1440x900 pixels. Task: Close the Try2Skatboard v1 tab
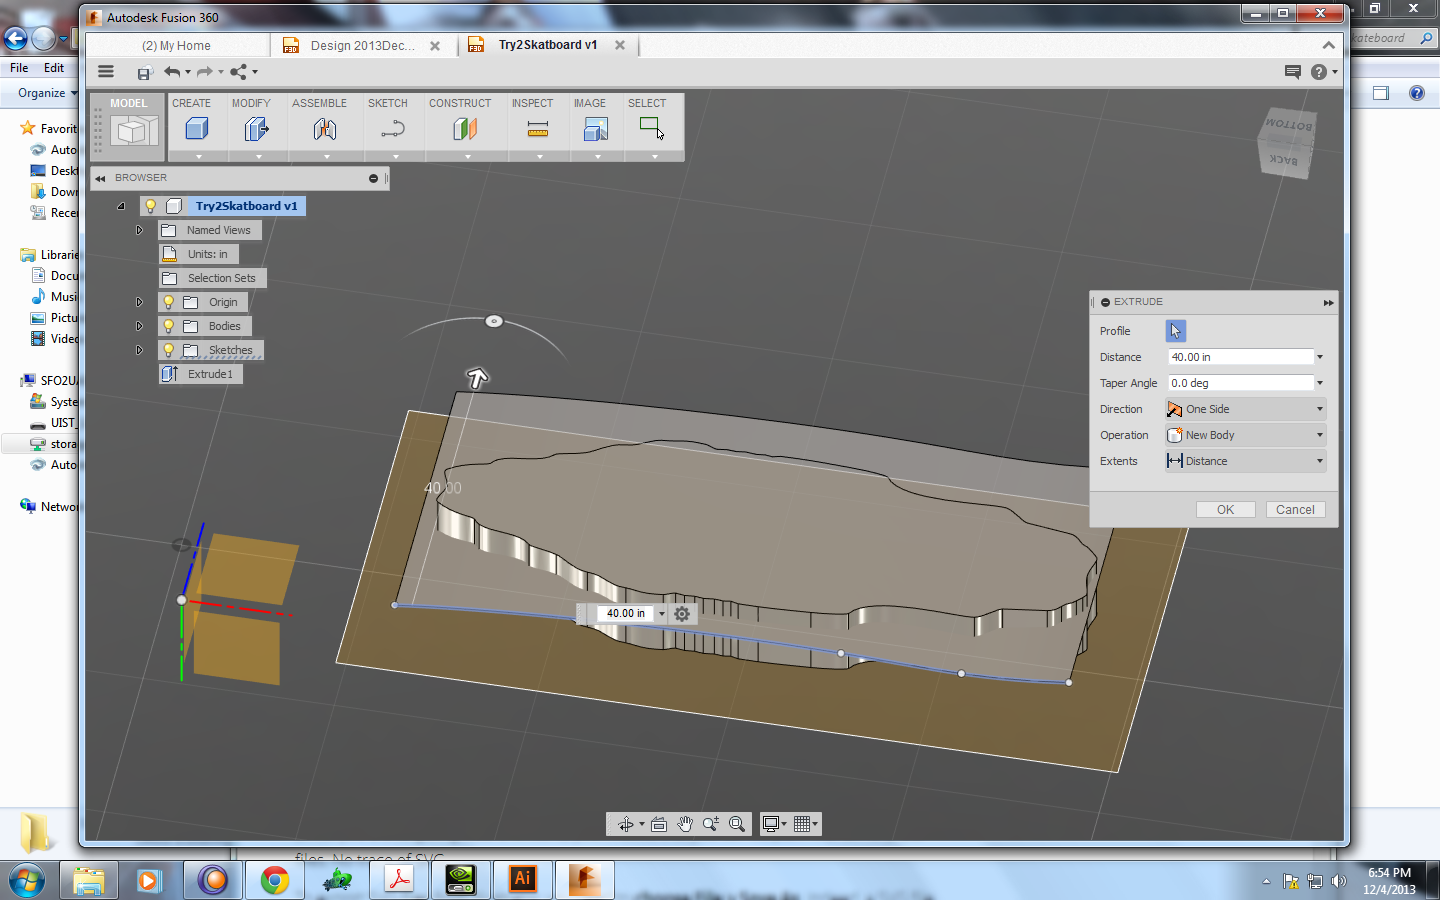point(620,45)
